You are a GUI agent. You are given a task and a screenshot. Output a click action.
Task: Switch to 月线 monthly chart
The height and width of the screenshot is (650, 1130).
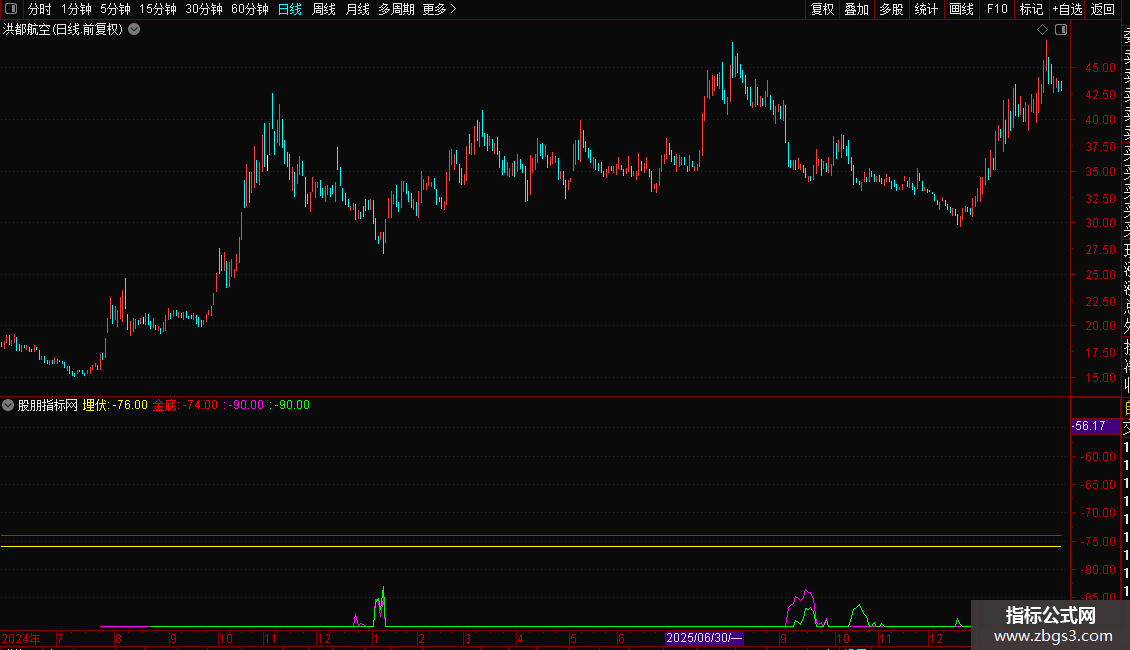(357, 9)
